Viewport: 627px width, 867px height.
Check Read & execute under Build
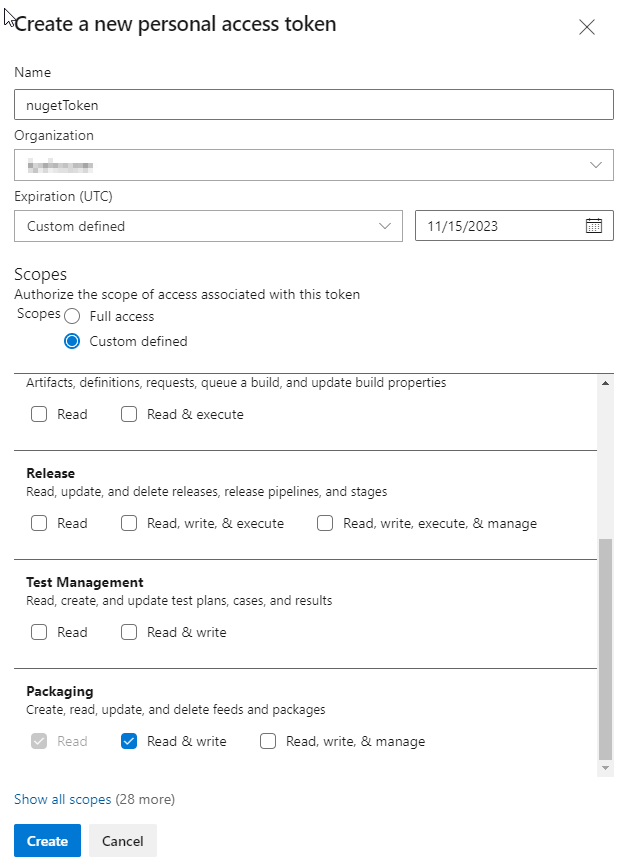[129, 413]
